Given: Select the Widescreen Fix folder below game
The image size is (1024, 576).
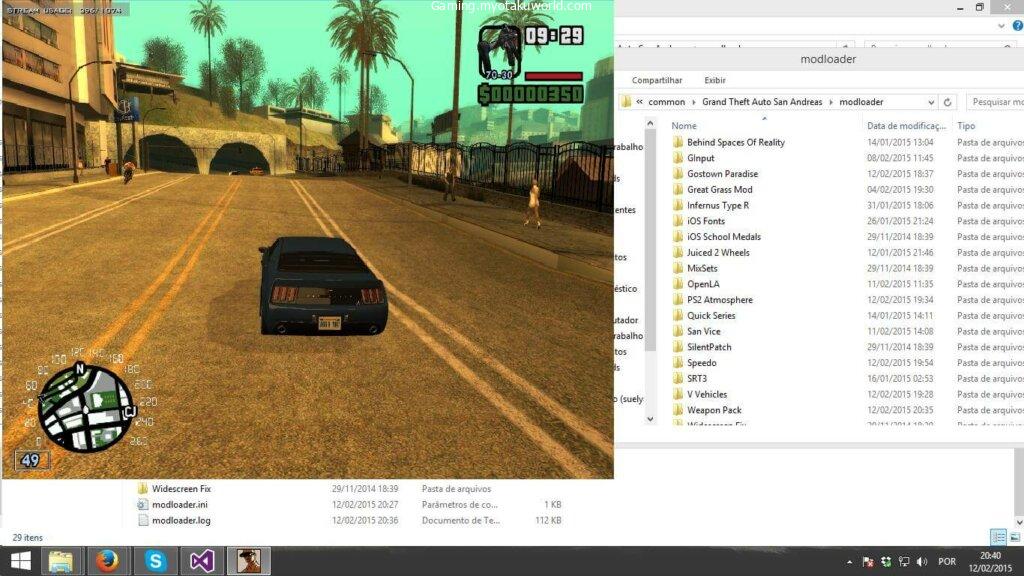Looking at the screenshot, I should point(181,488).
